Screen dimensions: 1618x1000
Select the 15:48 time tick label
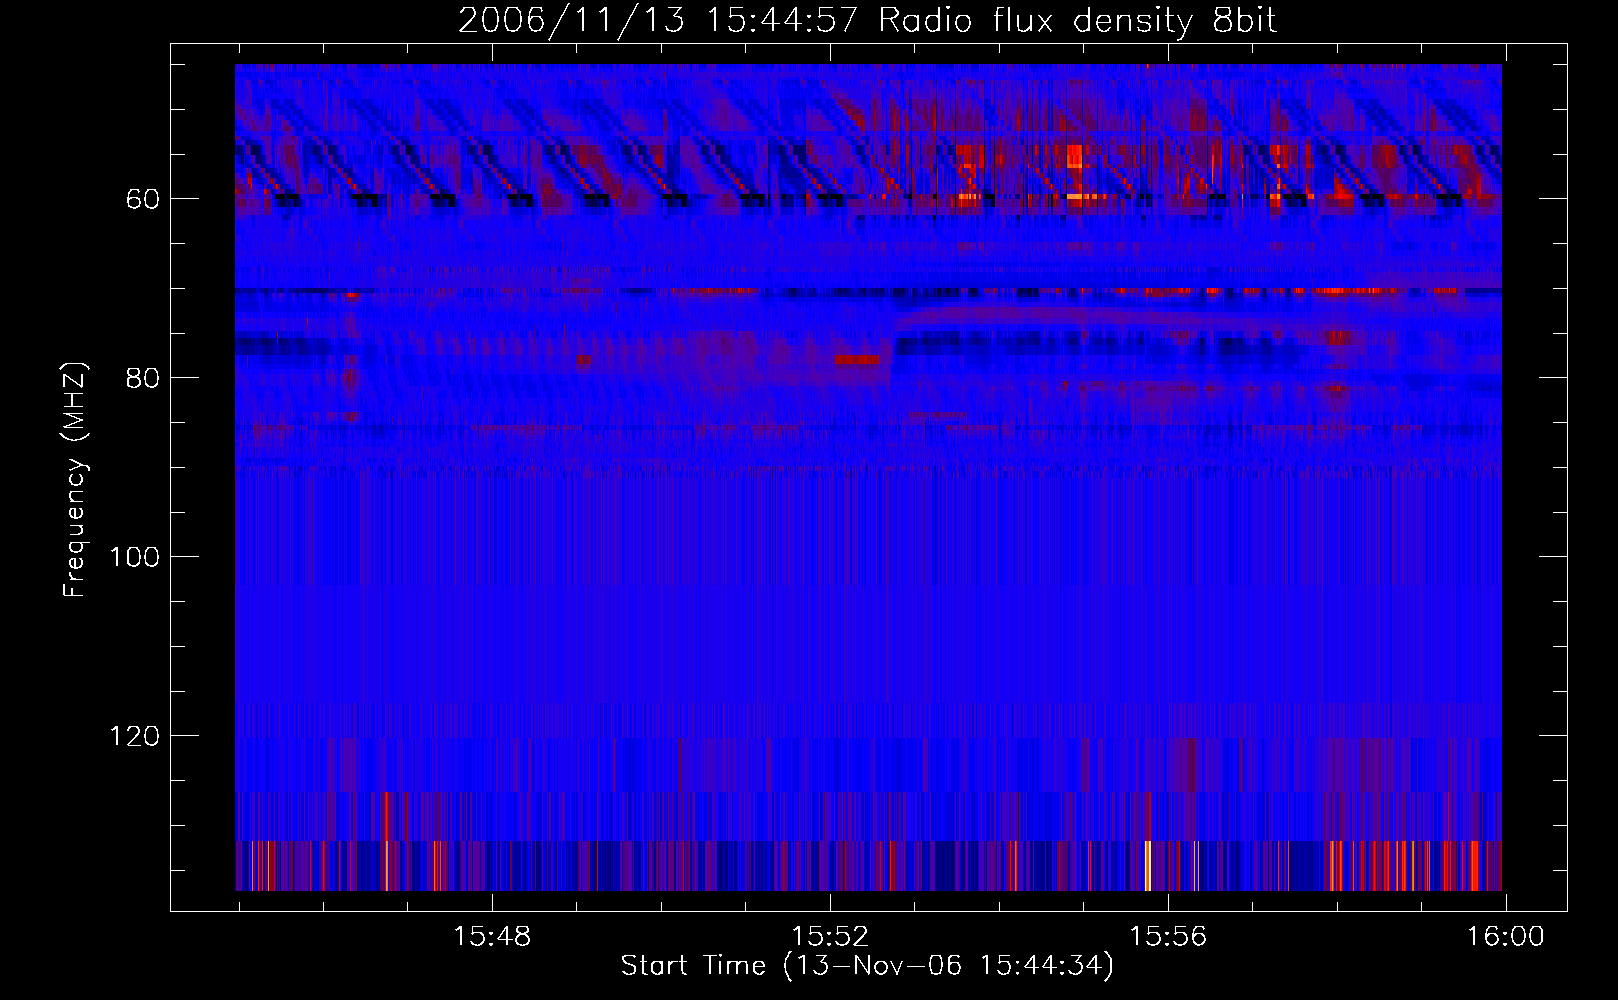coord(492,936)
